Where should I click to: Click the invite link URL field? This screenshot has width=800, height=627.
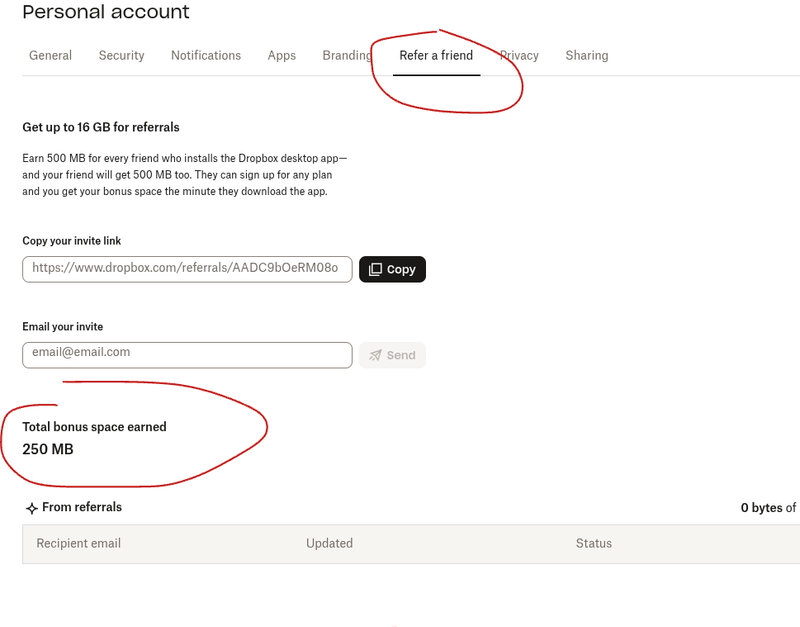[x=187, y=269]
